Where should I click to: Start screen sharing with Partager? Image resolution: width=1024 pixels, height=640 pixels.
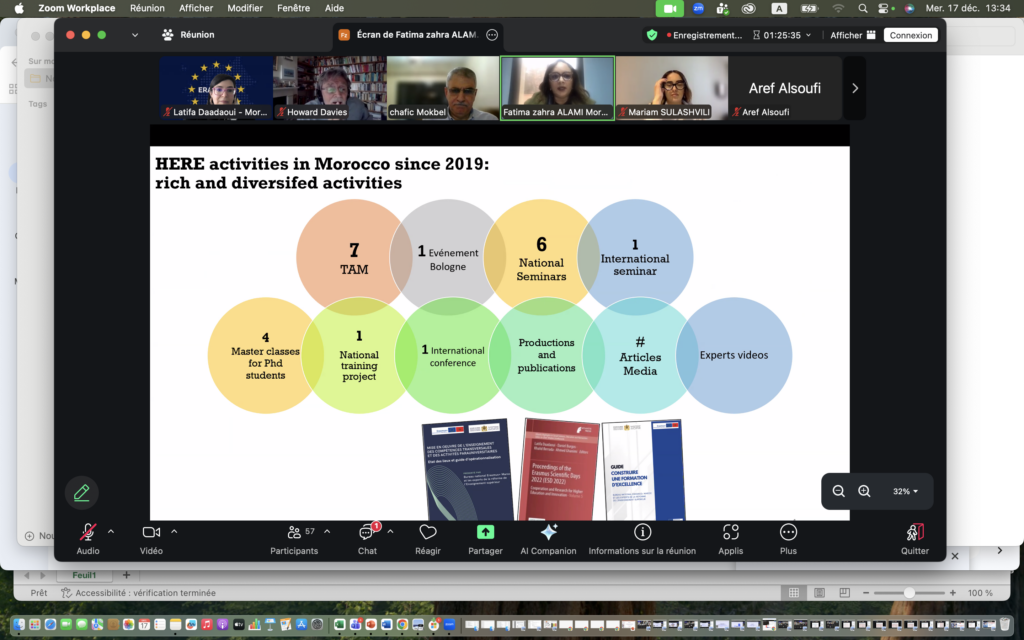tap(485, 533)
